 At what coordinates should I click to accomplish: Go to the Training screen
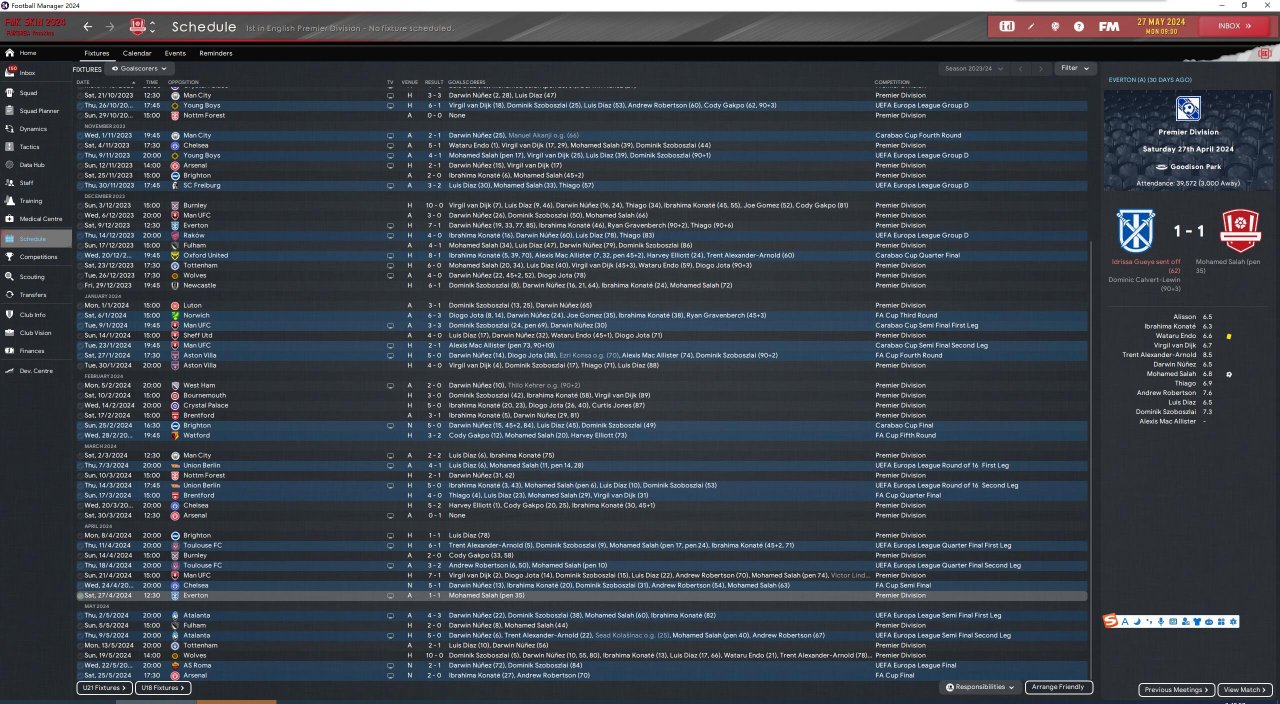(x=36, y=201)
